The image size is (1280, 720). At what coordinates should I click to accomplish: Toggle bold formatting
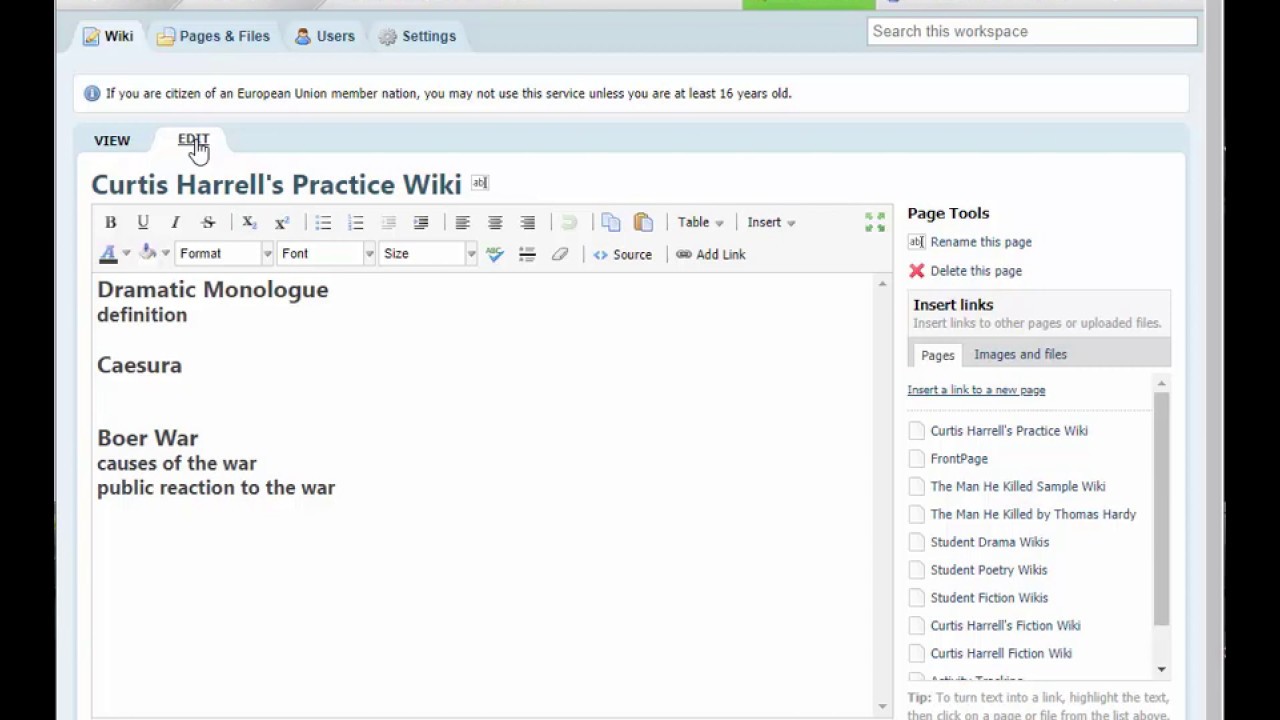[x=111, y=222]
